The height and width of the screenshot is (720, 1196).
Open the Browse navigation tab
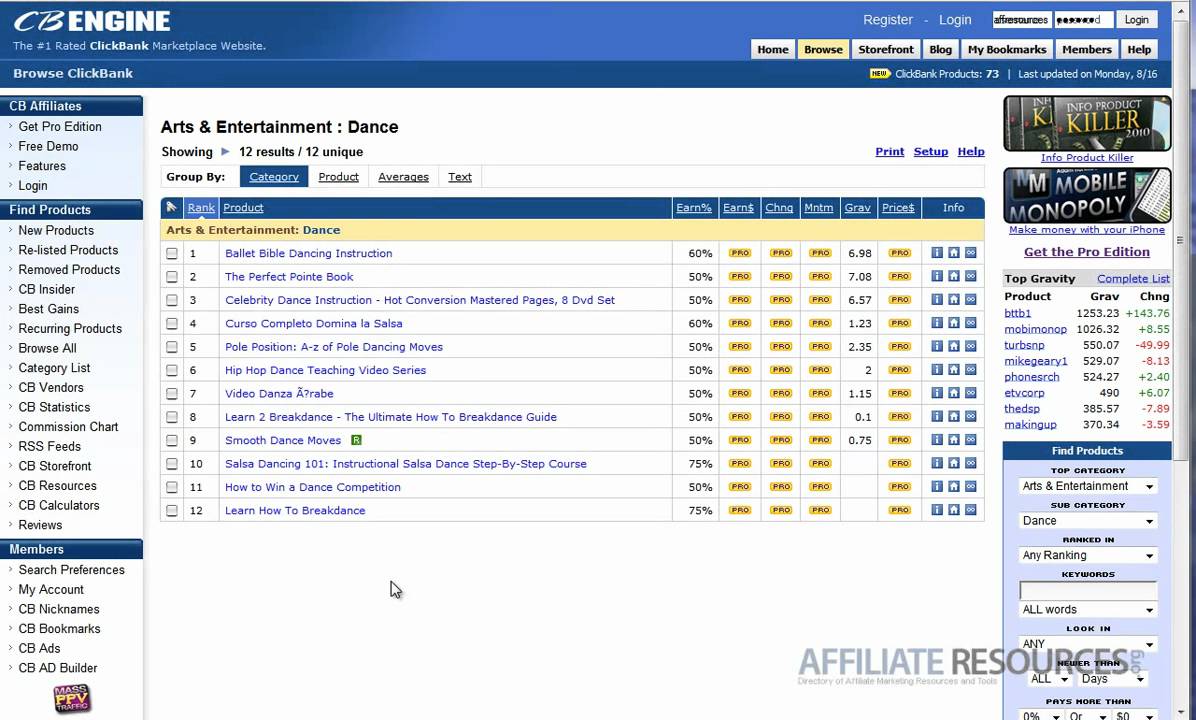click(823, 50)
